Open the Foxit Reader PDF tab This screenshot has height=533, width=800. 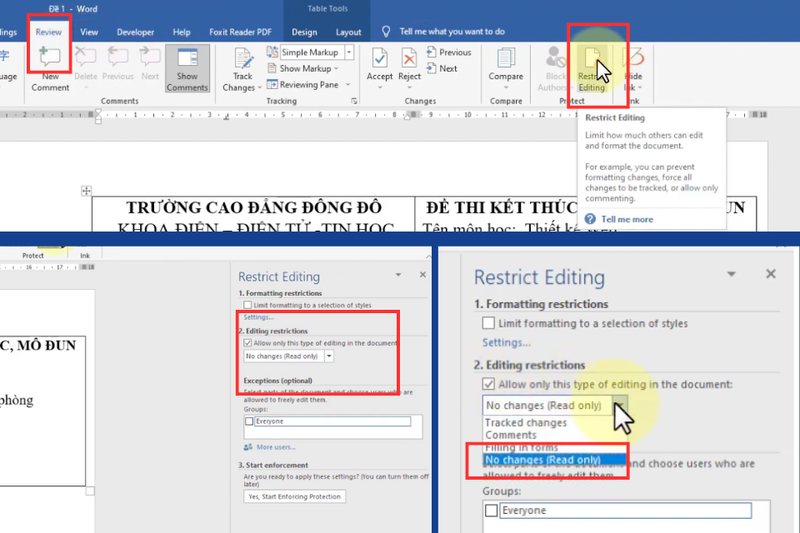pyautogui.click(x=240, y=32)
